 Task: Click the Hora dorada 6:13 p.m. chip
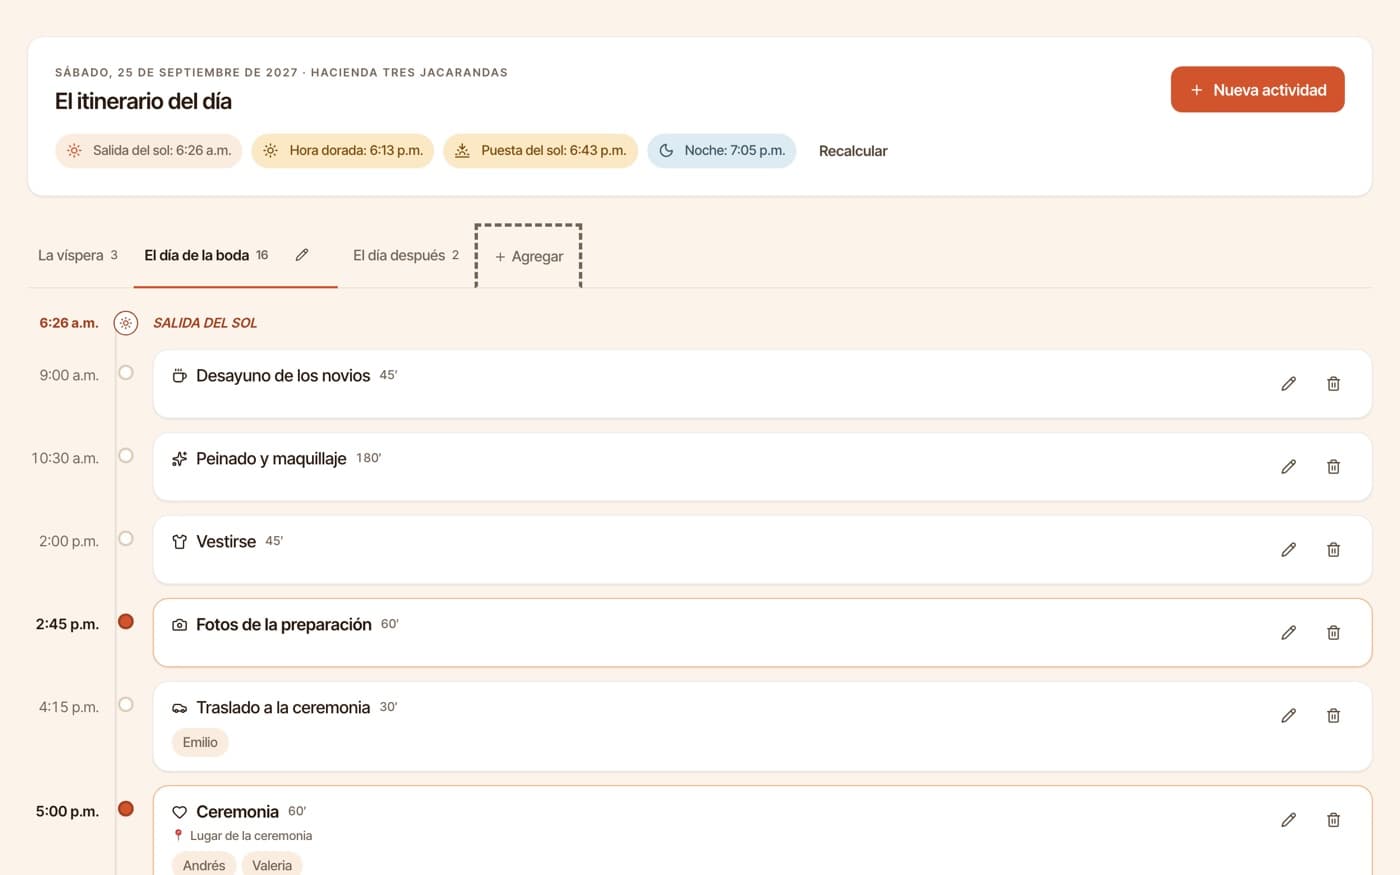[x=342, y=151]
